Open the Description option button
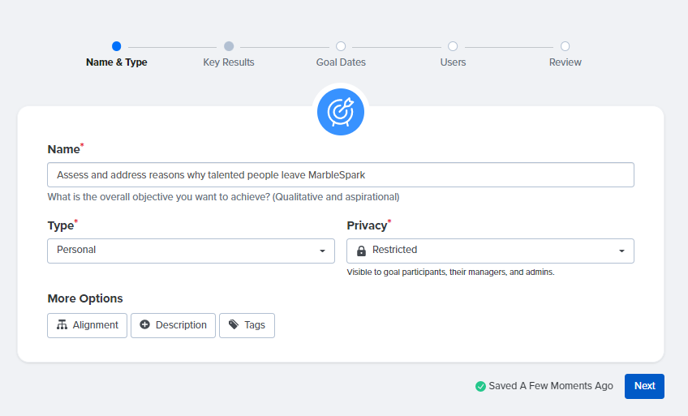The height and width of the screenshot is (416, 688). tap(173, 325)
